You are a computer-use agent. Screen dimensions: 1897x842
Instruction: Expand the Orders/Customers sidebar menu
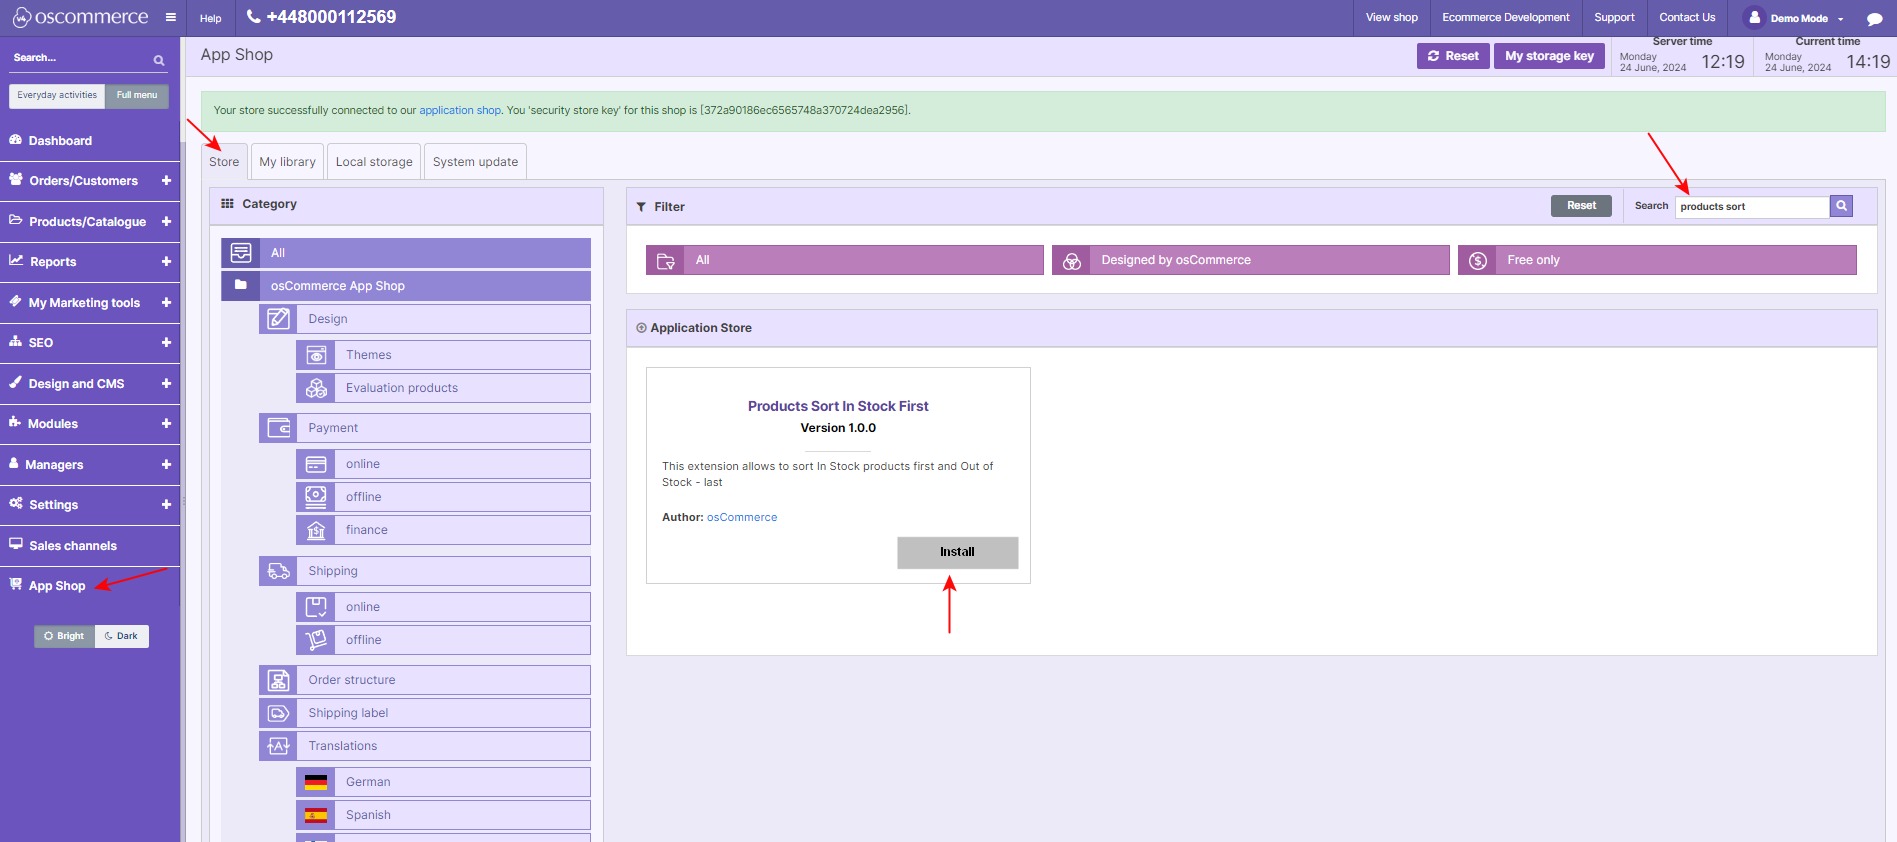(x=166, y=181)
